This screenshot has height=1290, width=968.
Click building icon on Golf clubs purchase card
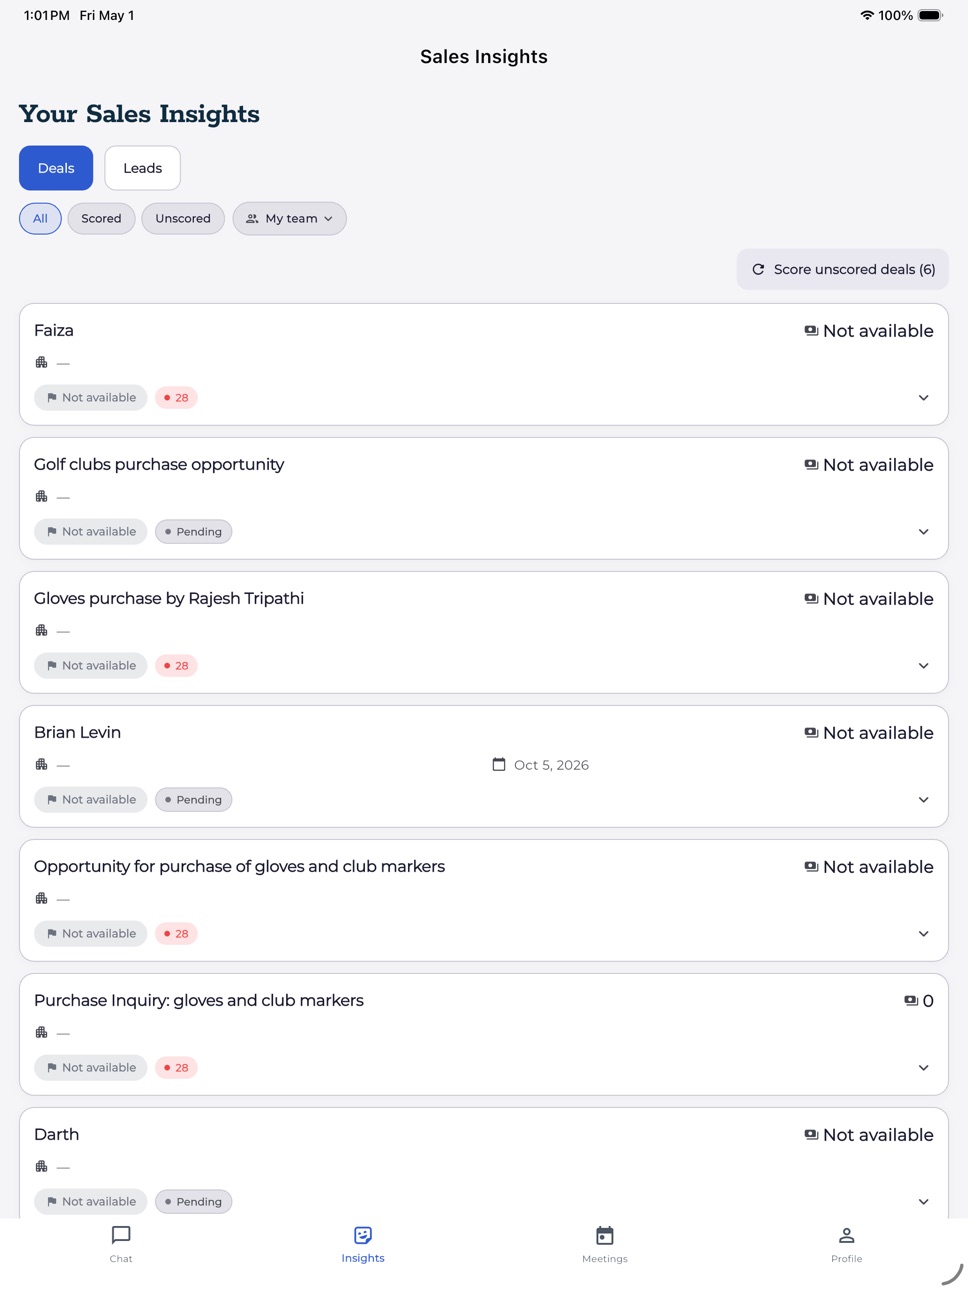point(41,497)
